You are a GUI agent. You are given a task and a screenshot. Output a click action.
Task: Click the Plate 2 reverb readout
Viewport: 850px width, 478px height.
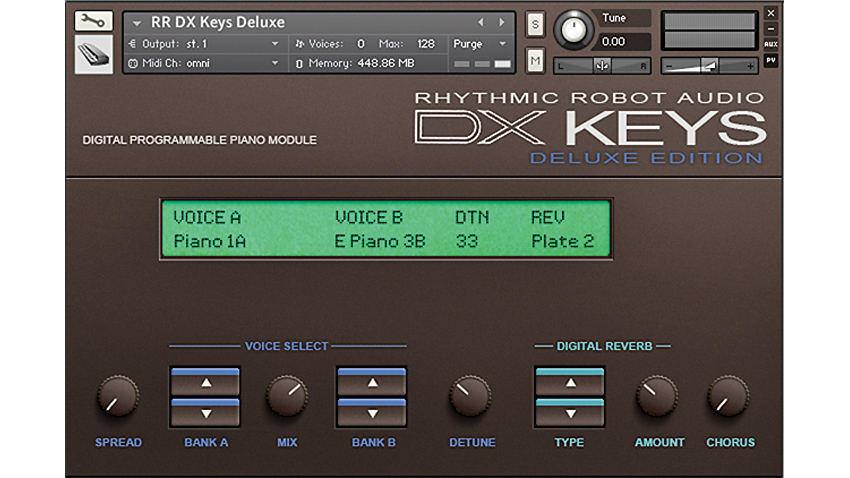point(563,241)
